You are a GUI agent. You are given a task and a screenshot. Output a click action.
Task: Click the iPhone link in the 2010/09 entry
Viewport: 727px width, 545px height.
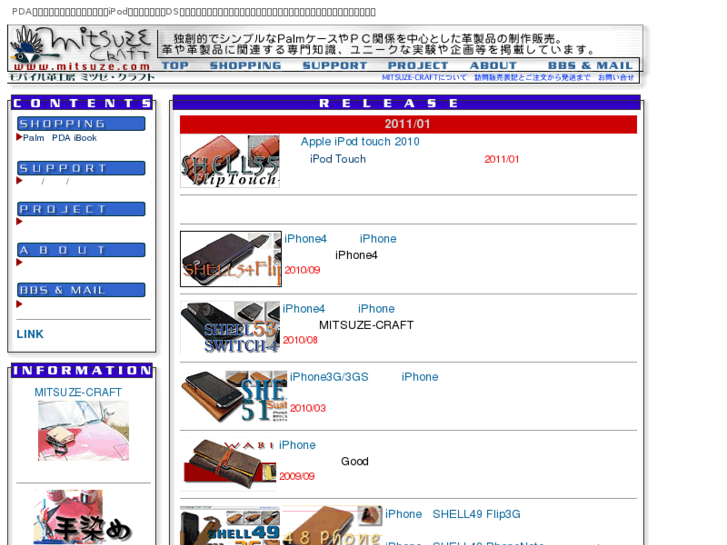pyautogui.click(x=378, y=239)
